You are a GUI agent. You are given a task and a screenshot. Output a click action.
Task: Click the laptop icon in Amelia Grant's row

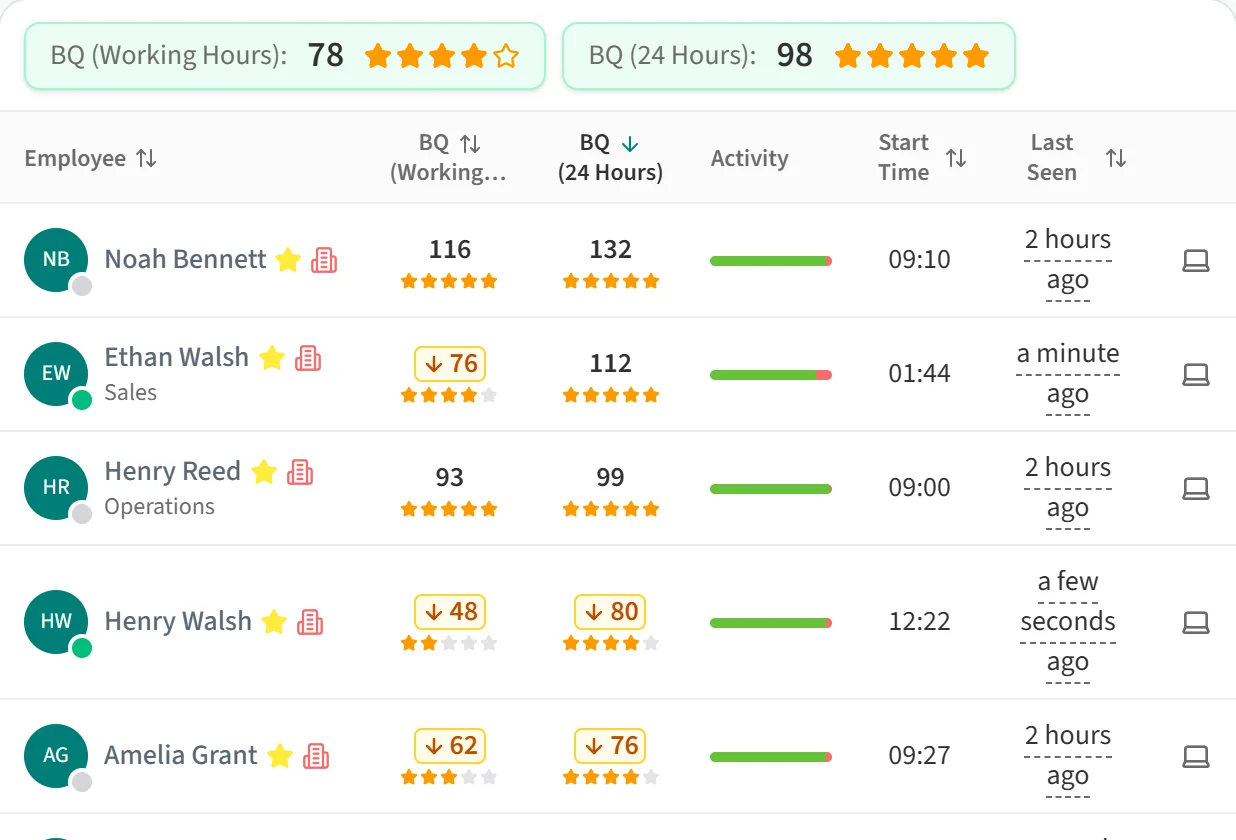coord(1196,757)
